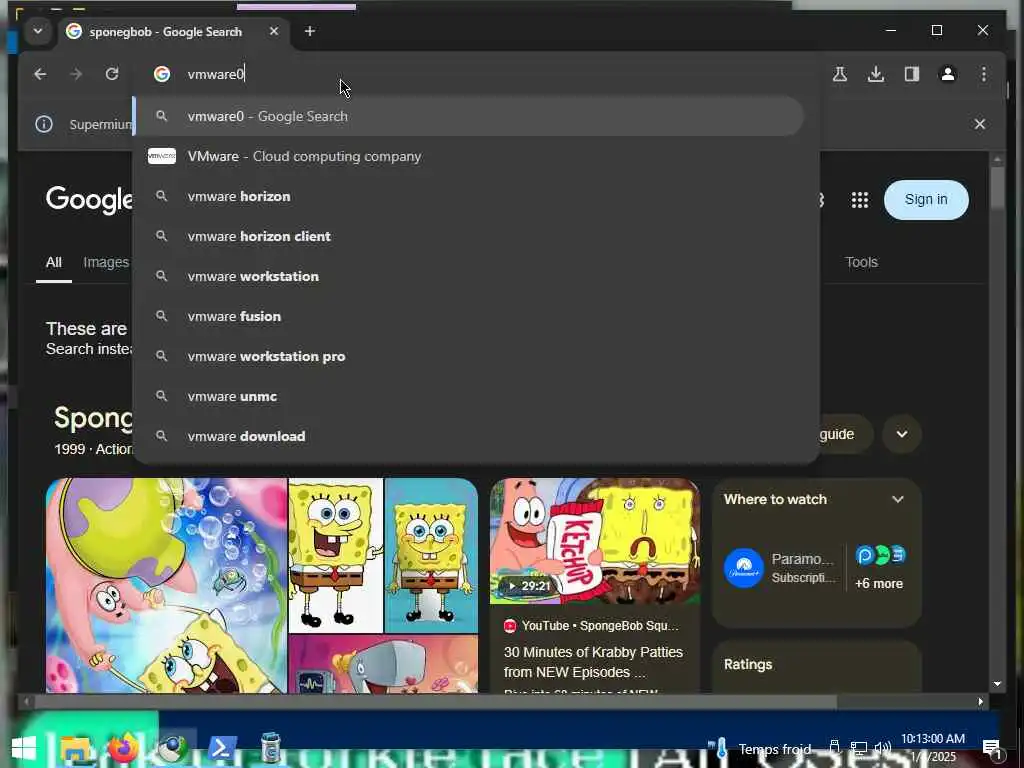Select the 'vmware workstation' suggestion

[x=469, y=276]
